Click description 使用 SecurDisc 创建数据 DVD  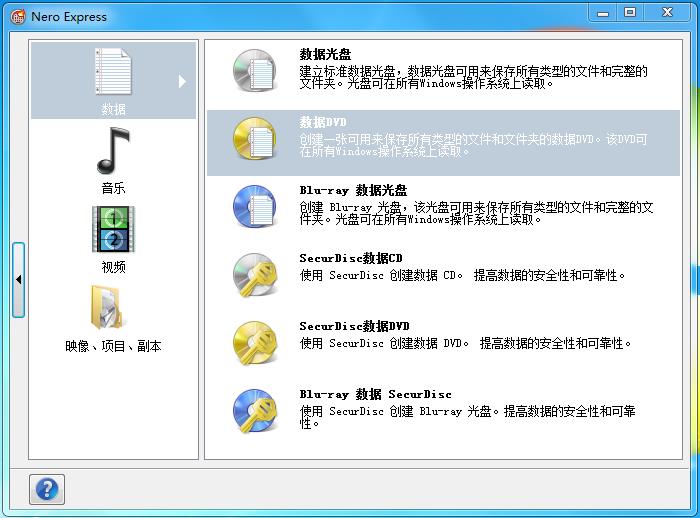(465, 343)
